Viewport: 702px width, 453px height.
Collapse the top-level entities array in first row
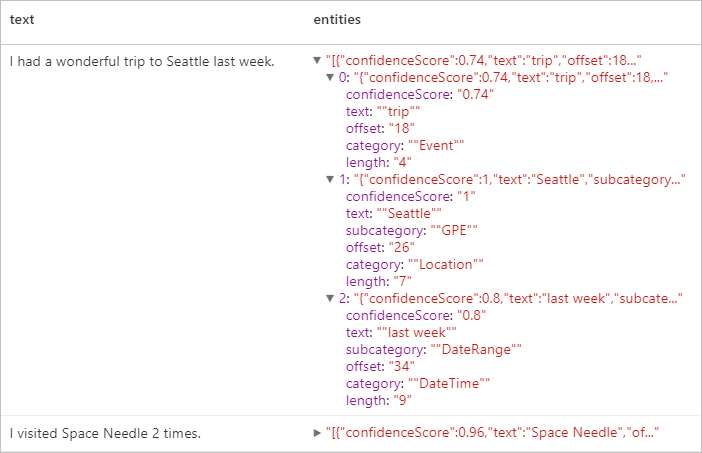pyautogui.click(x=318, y=62)
